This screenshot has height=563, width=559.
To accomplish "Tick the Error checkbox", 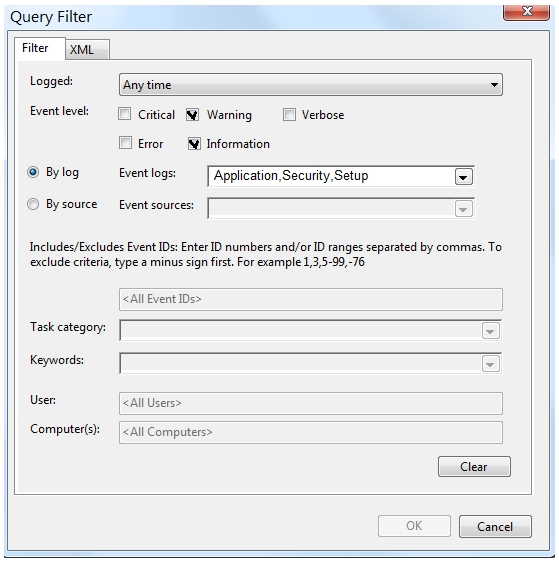I will [125, 143].
